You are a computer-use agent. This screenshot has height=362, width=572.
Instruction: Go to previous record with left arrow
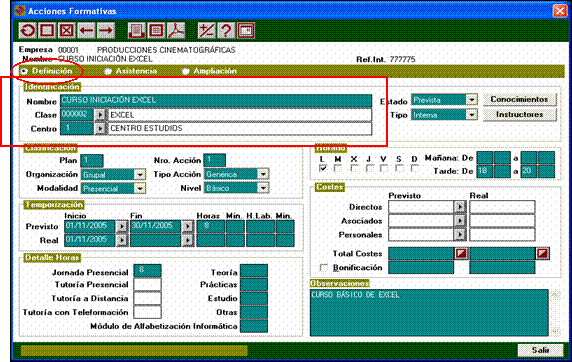[86, 31]
